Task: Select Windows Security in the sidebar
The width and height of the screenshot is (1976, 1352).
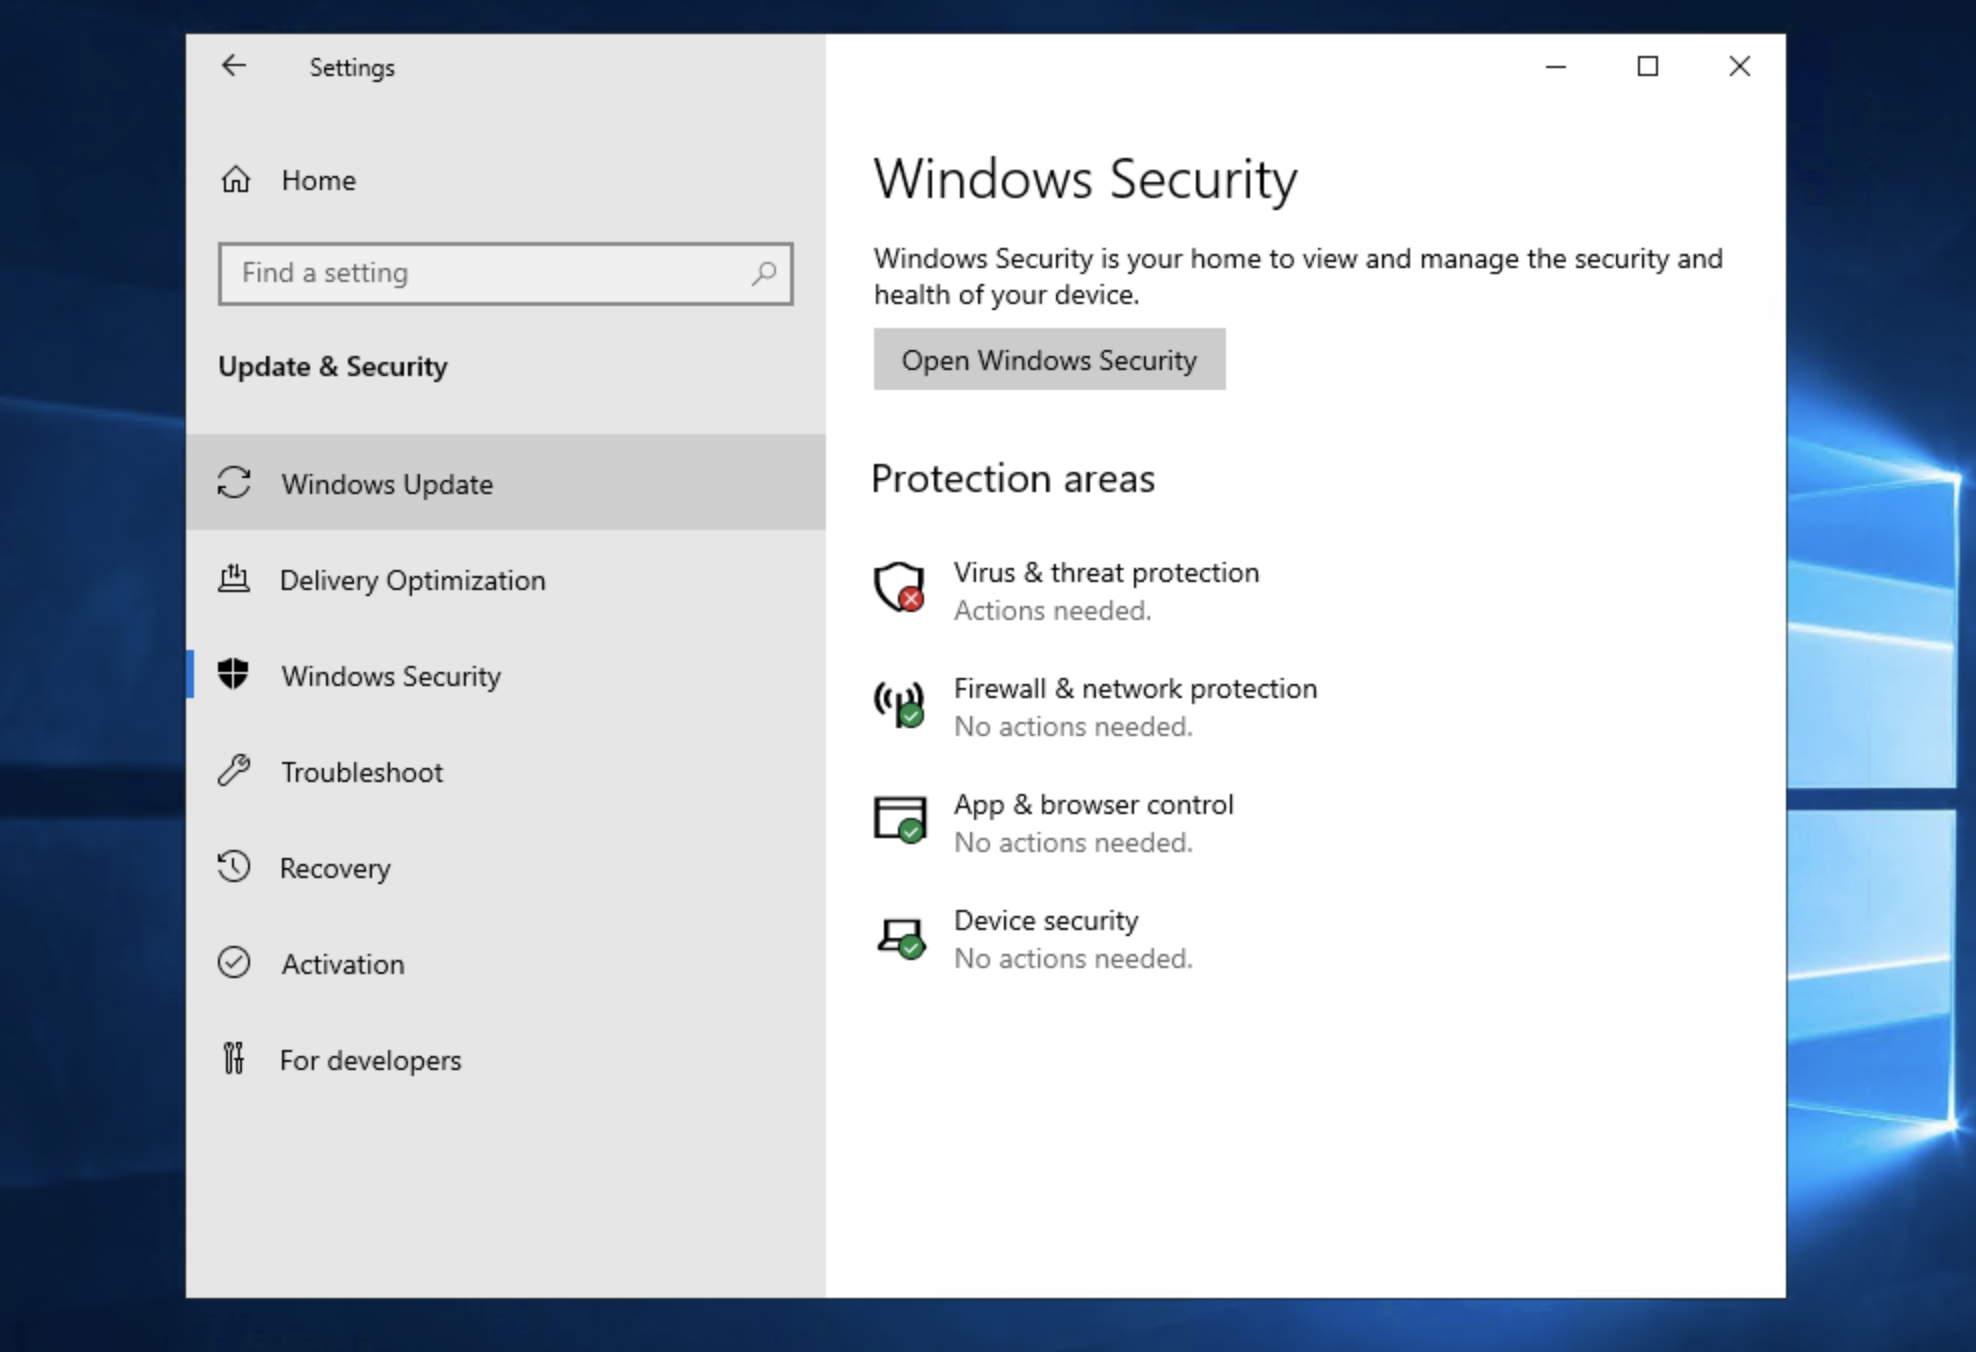Action: (390, 676)
